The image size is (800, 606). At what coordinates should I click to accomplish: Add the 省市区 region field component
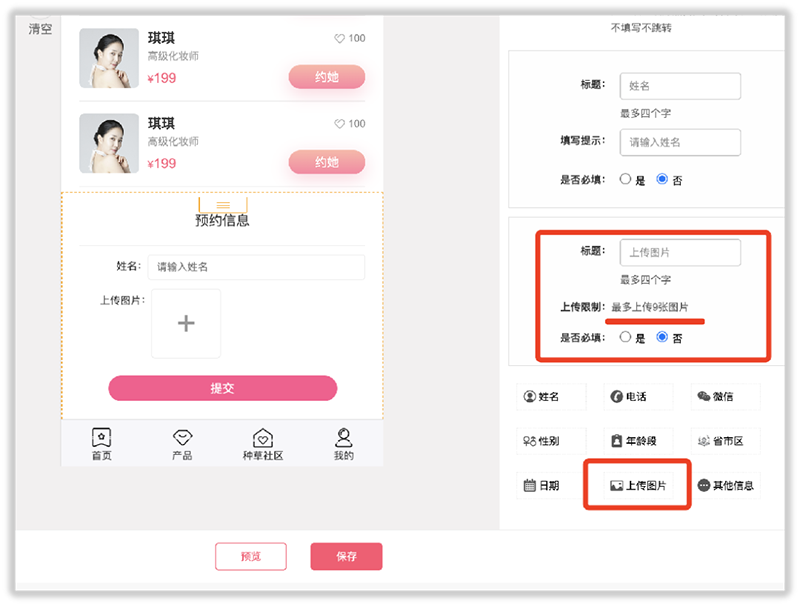[x=725, y=441]
